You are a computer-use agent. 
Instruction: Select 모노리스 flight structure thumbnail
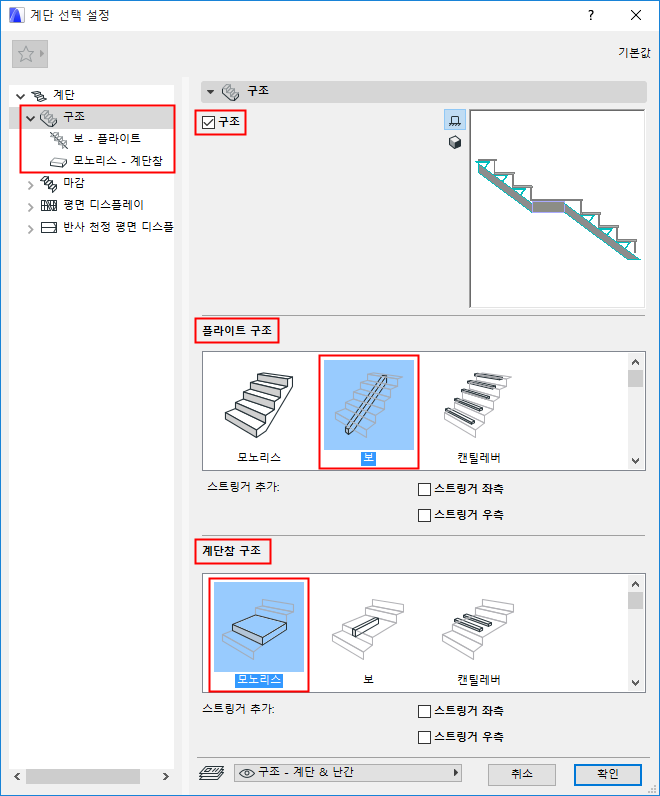259,412
